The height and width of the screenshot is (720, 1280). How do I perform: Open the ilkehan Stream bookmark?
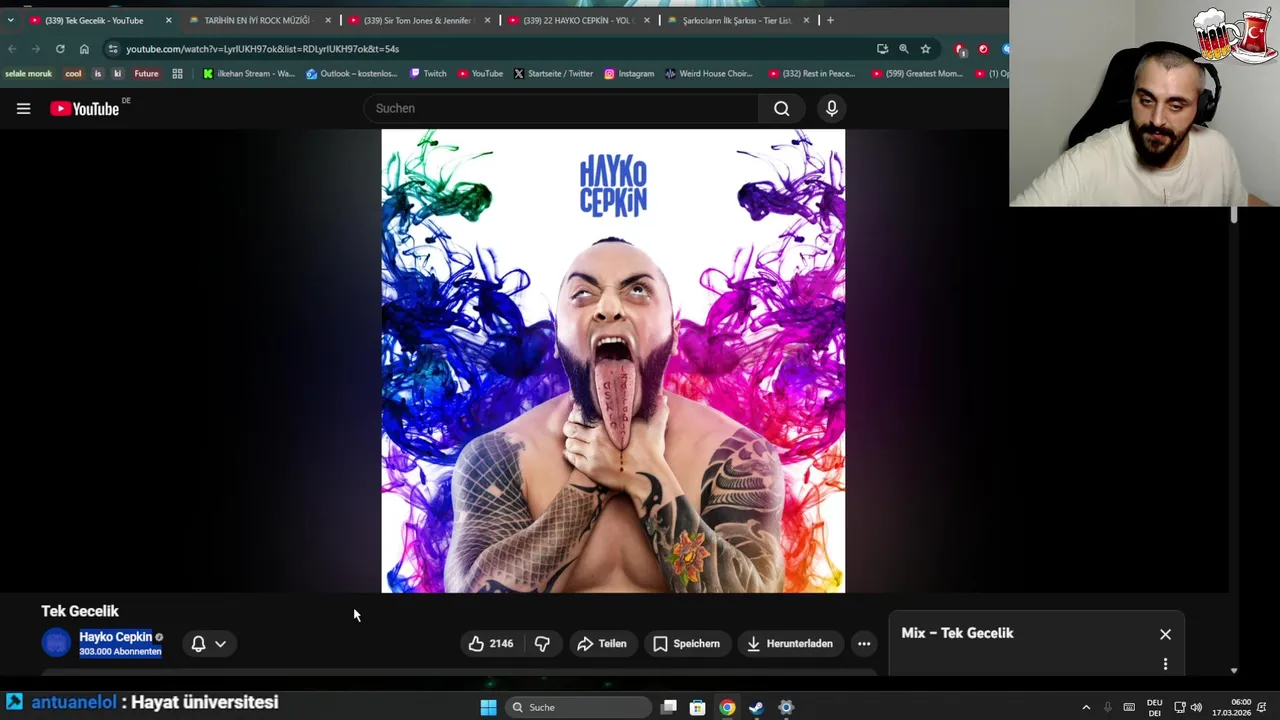point(249,74)
